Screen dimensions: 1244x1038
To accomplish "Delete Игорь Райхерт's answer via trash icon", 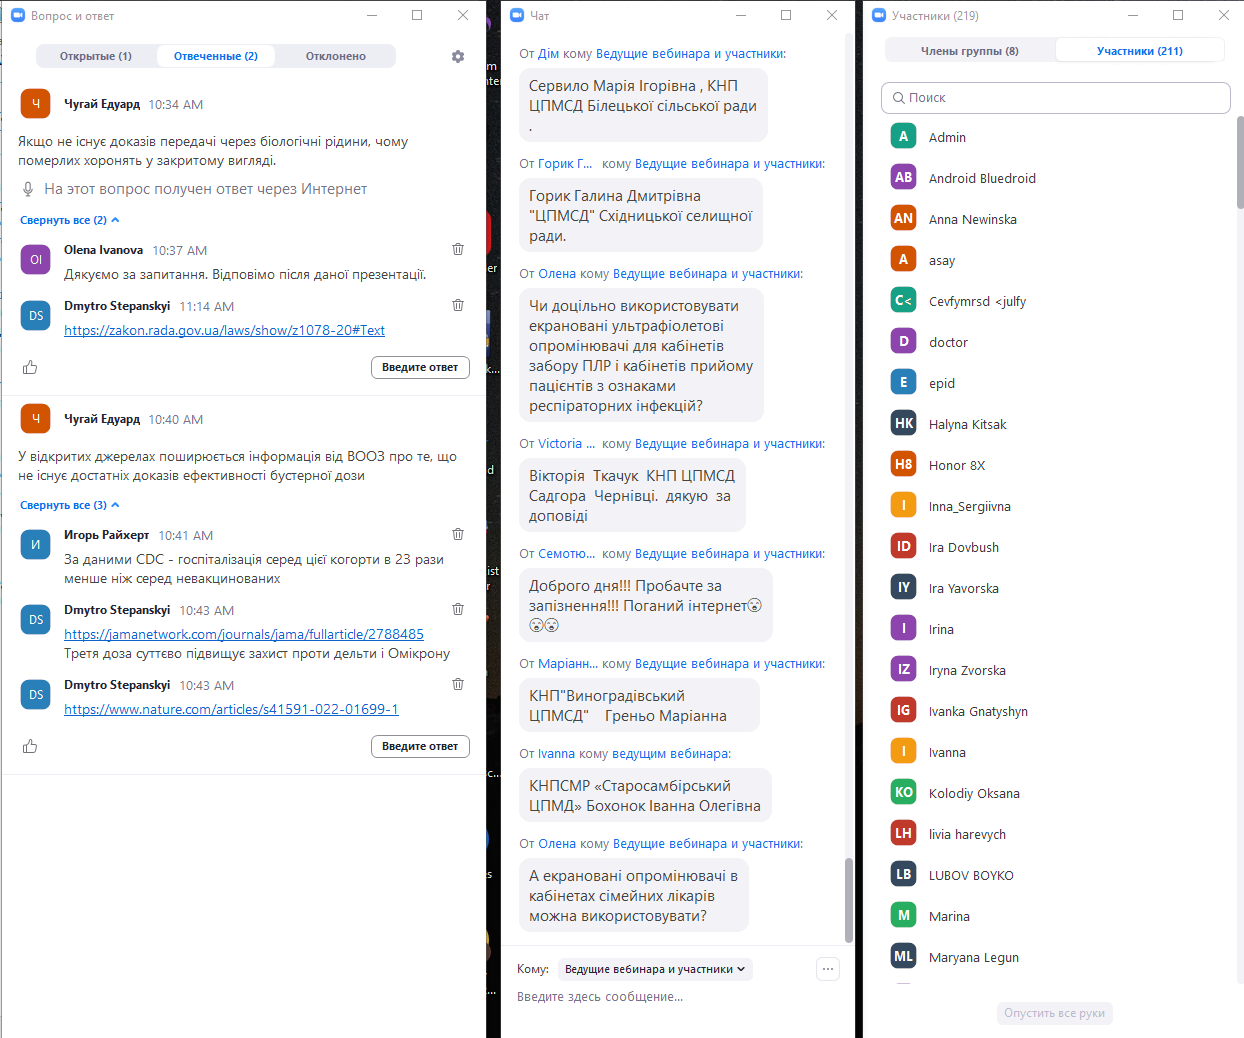I will [458, 534].
